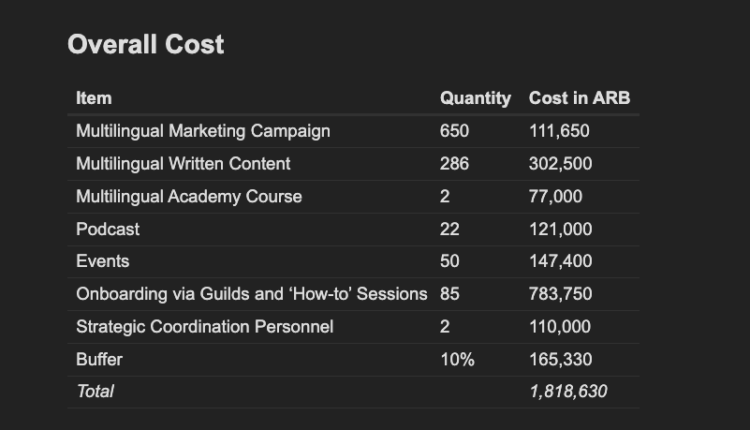Click the 111,650 cost value

pos(559,131)
